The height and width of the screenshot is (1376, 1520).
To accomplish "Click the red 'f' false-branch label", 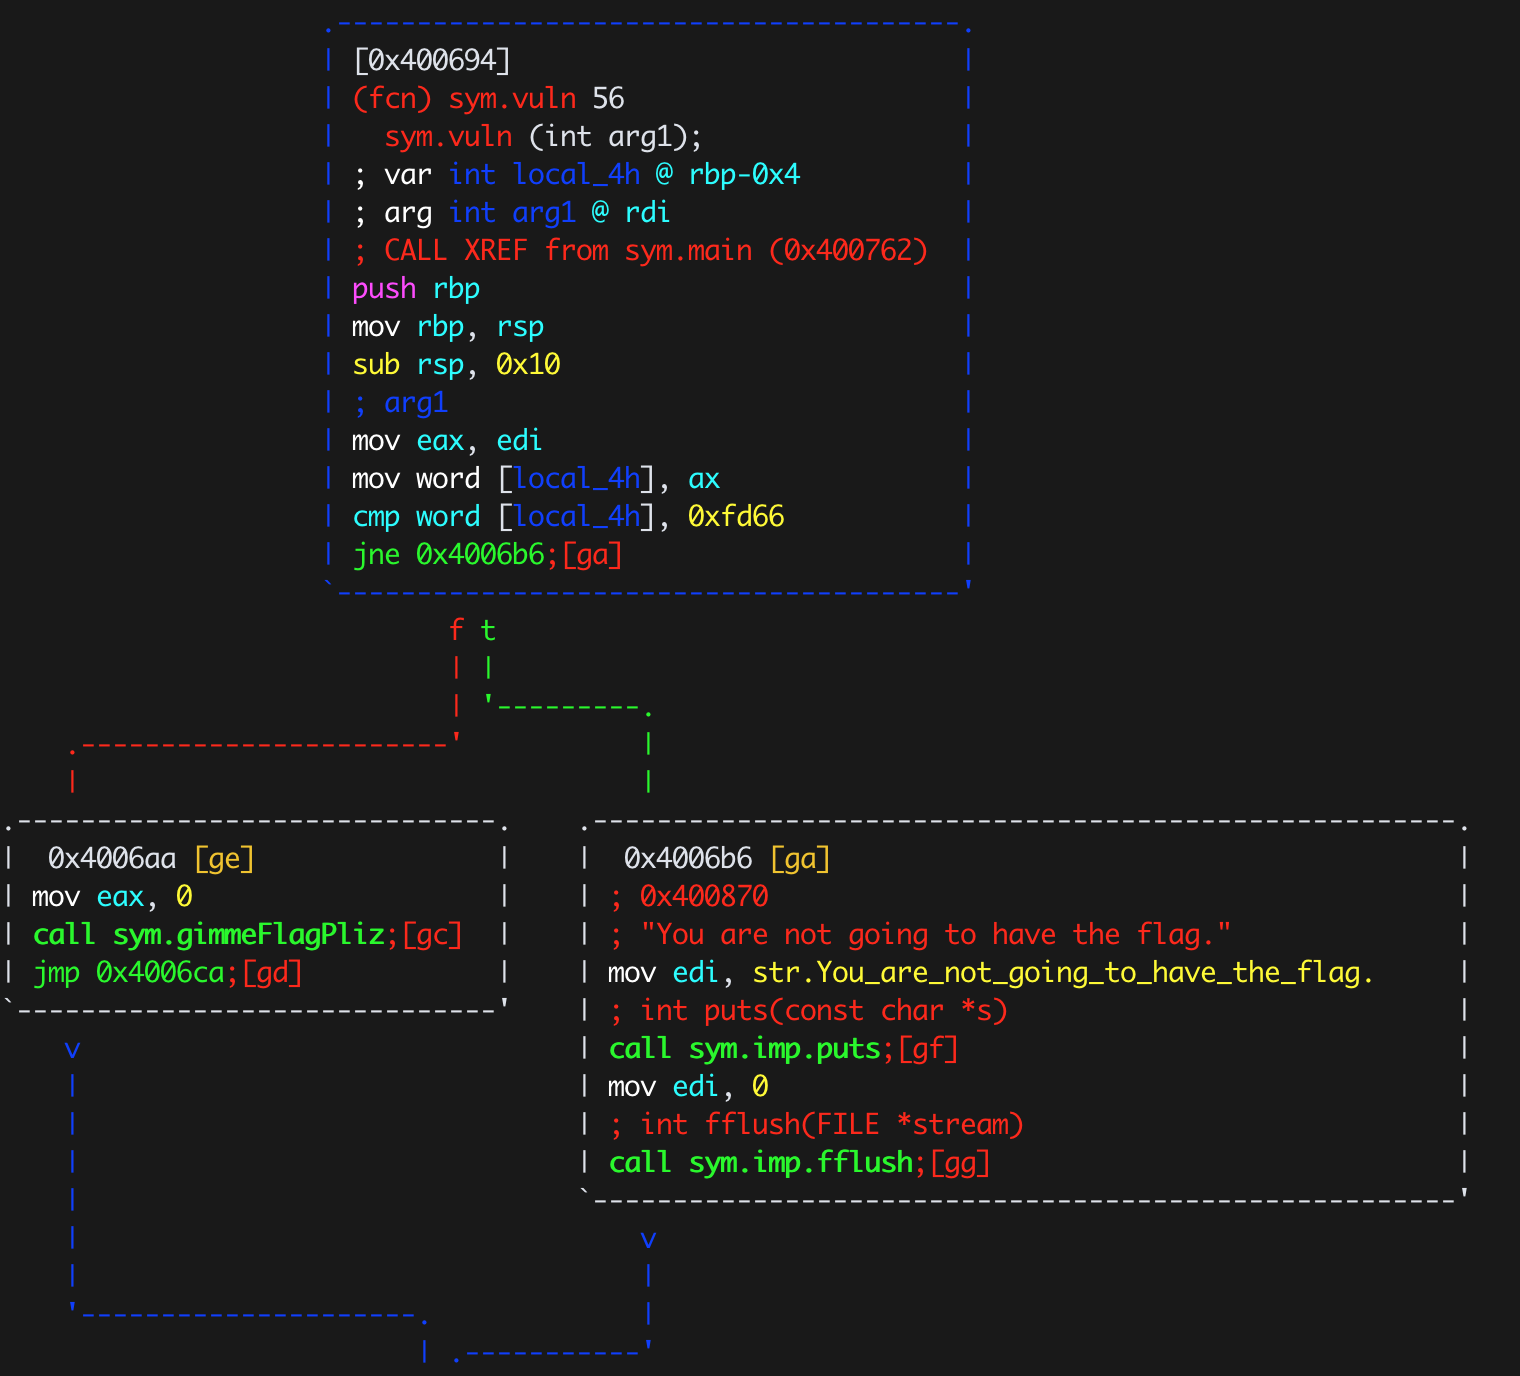I will [456, 630].
